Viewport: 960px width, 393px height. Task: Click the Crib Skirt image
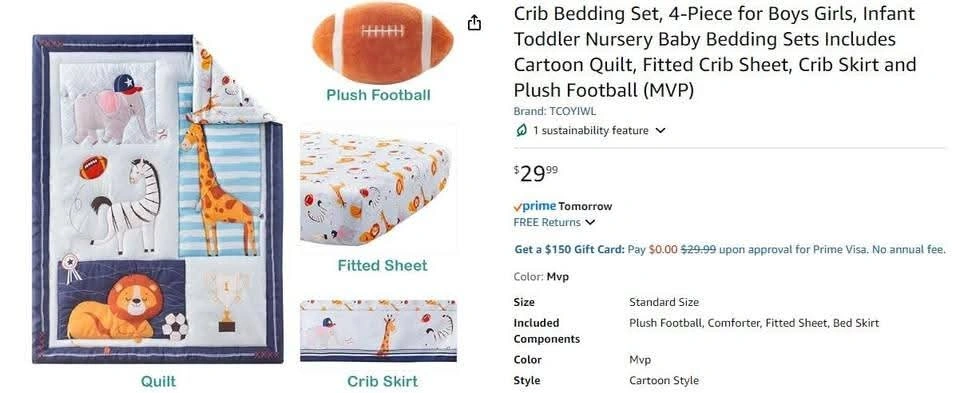(378, 331)
